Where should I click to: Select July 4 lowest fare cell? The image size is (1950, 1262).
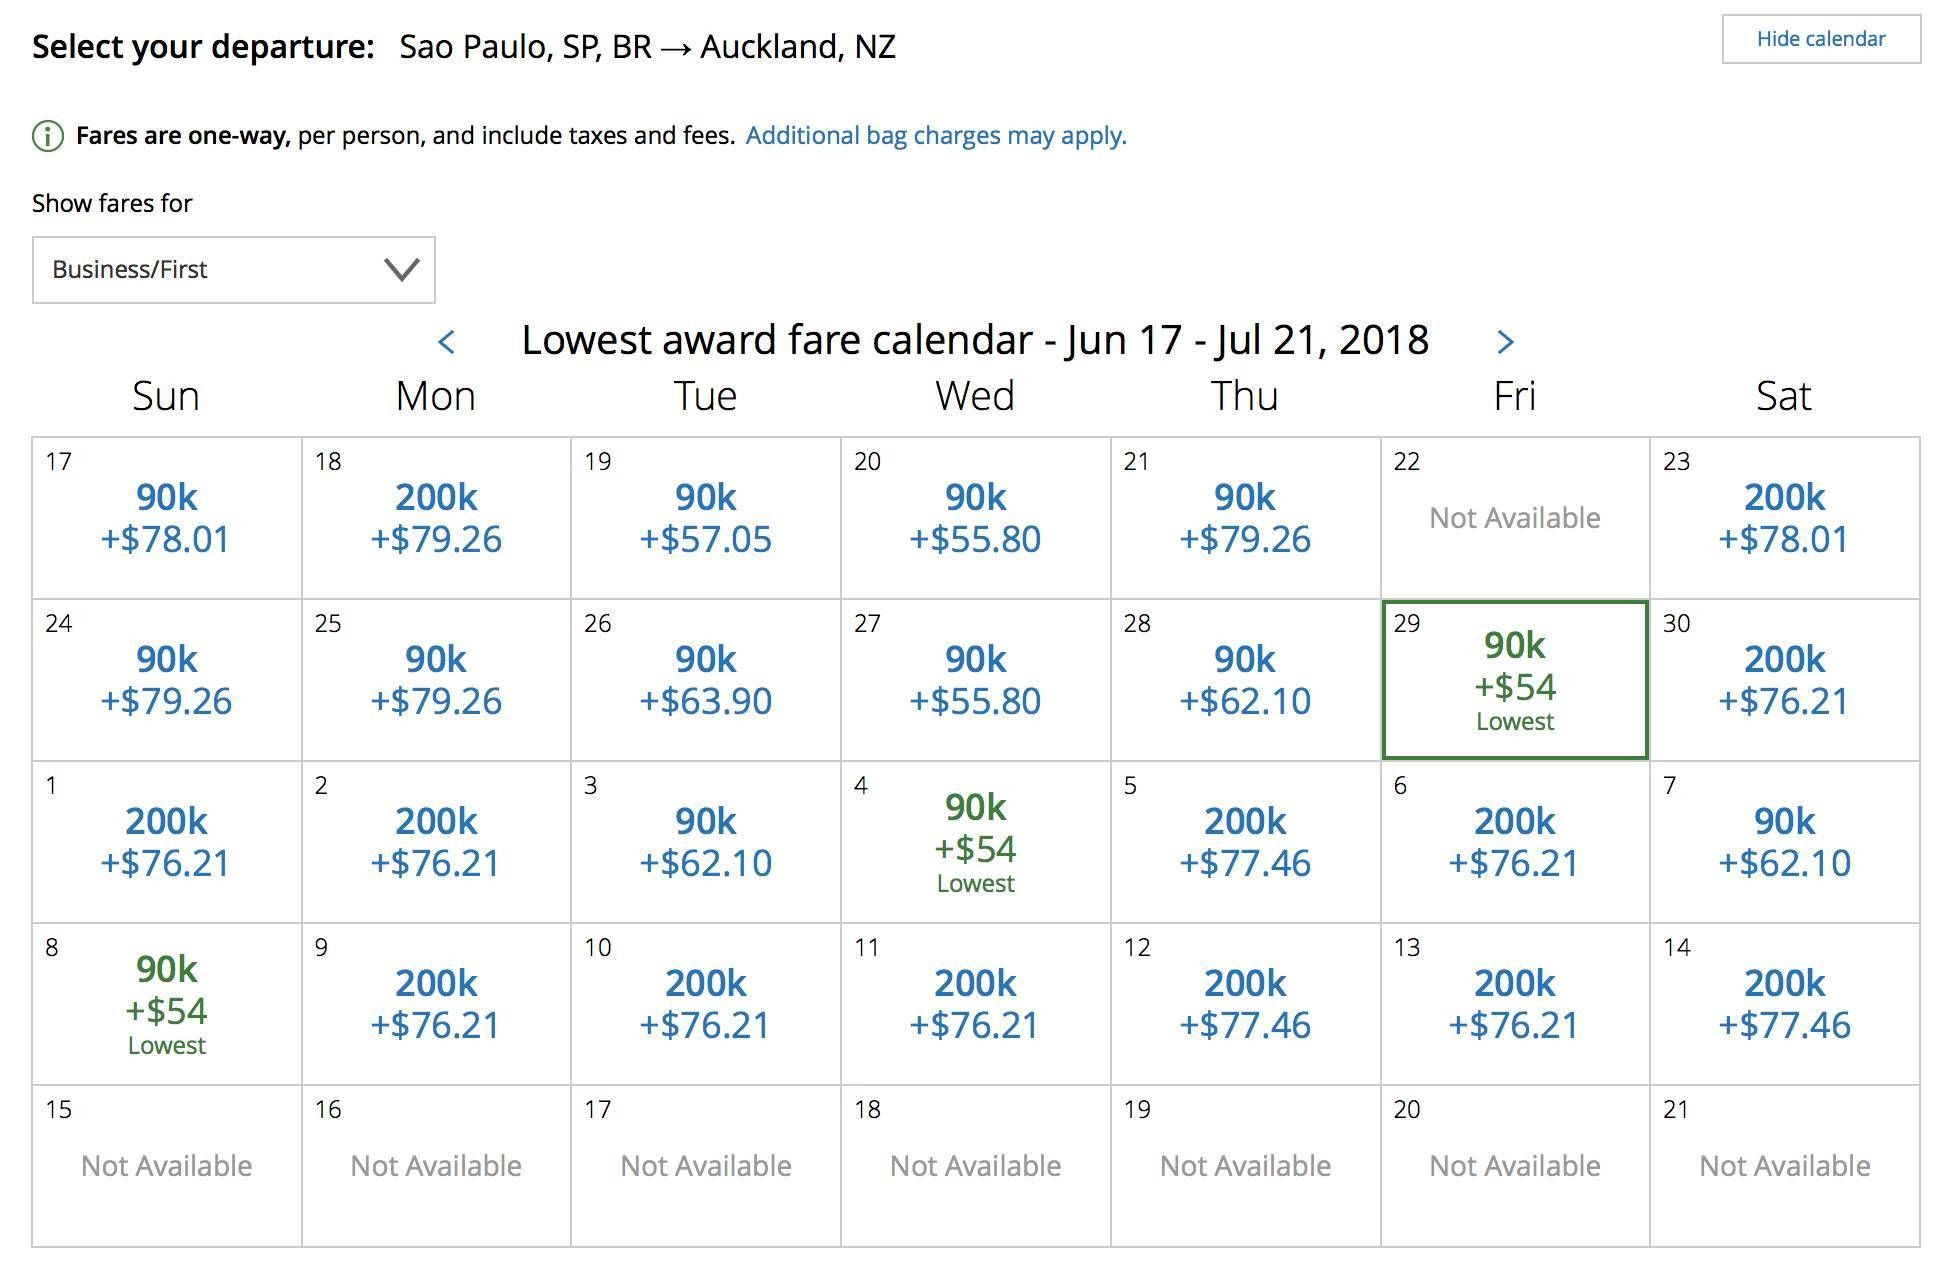click(x=975, y=842)
